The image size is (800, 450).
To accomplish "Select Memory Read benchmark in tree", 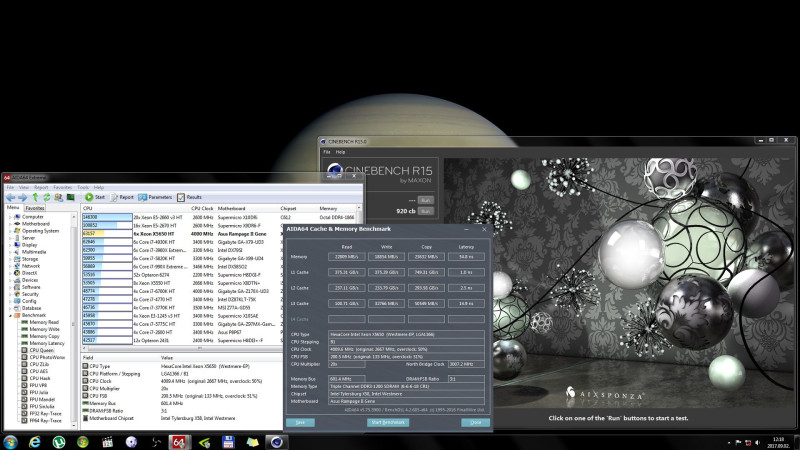I will point(45,322).
